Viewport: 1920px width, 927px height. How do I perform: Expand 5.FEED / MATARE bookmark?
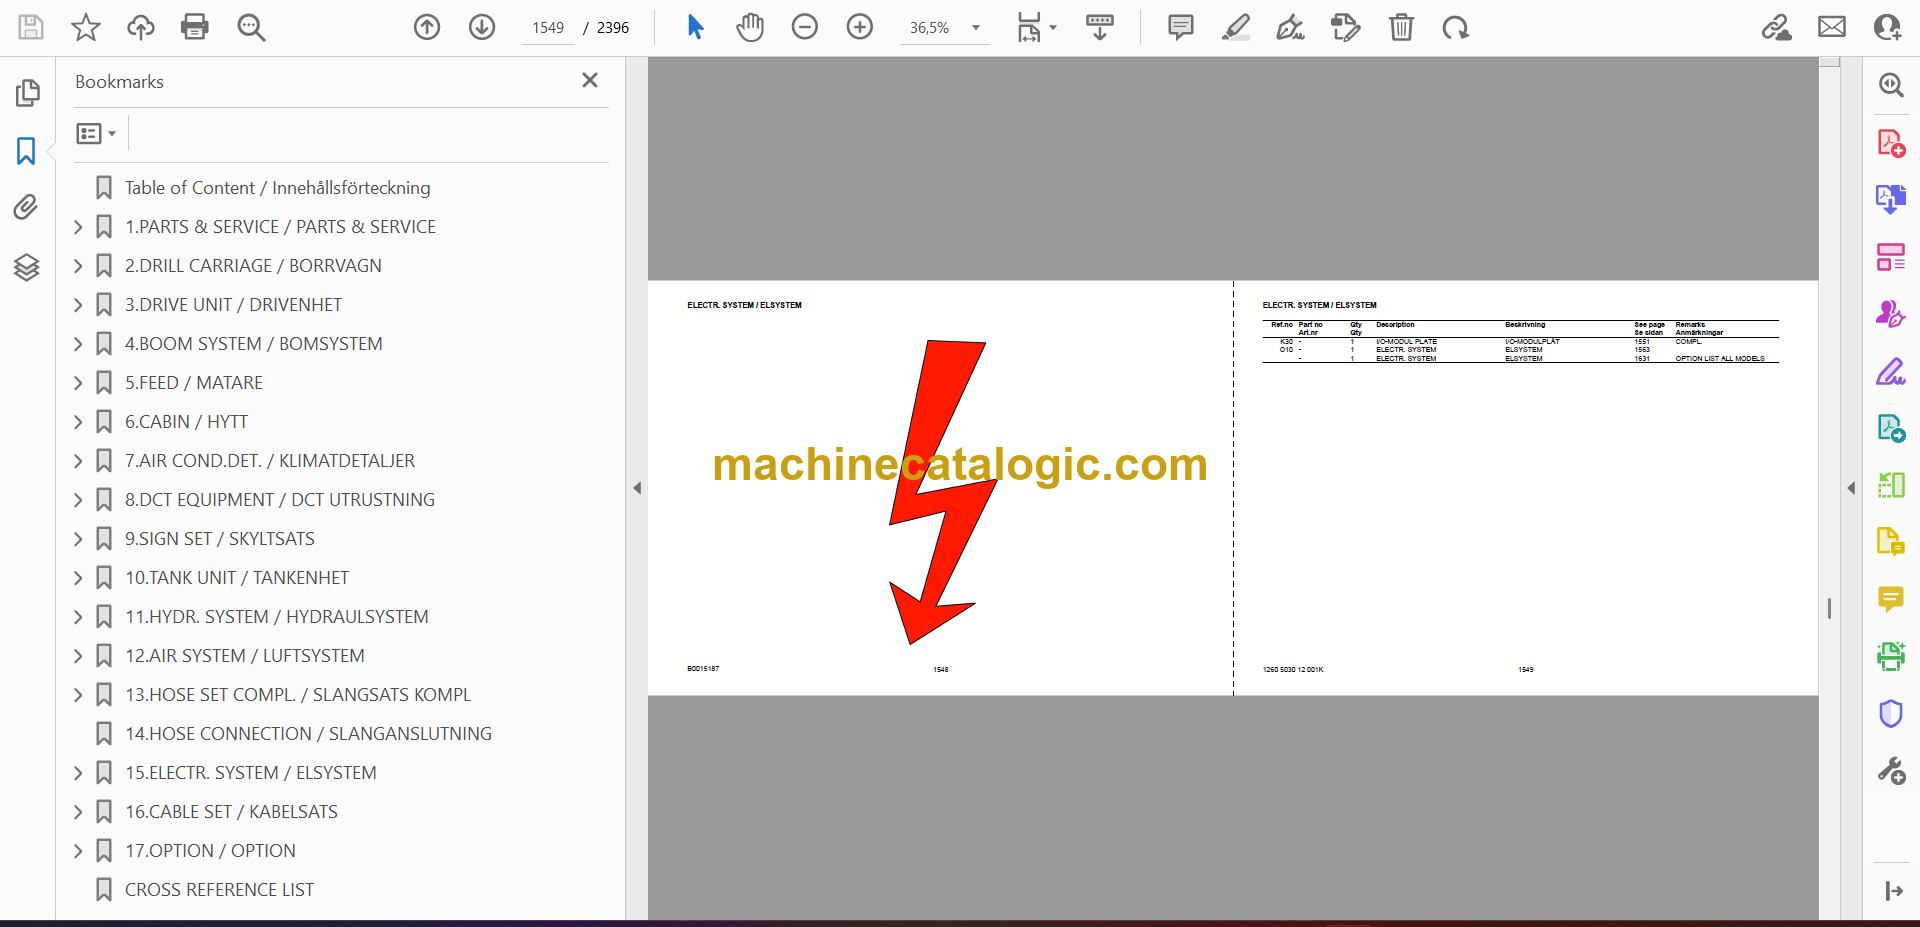[x=78, y=383]
